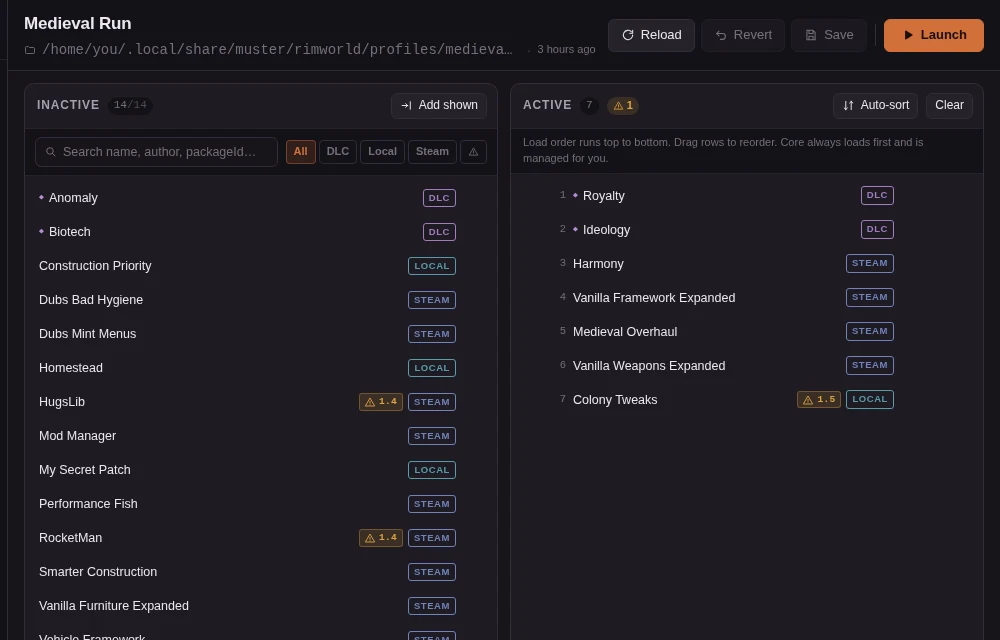Select Construction Priority mod row
Viewport: 1000px width, 640px height.
[x=261, y=266]
